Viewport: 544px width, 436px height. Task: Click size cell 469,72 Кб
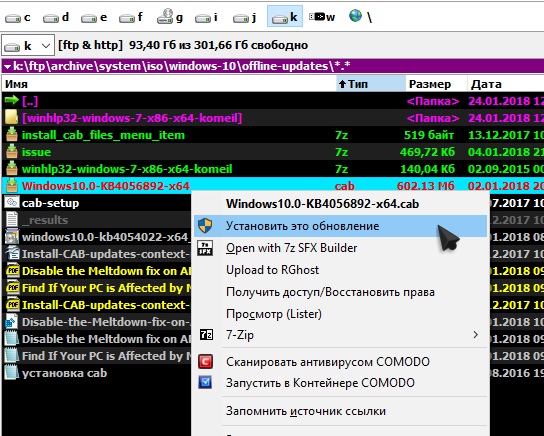click(427, 152)
